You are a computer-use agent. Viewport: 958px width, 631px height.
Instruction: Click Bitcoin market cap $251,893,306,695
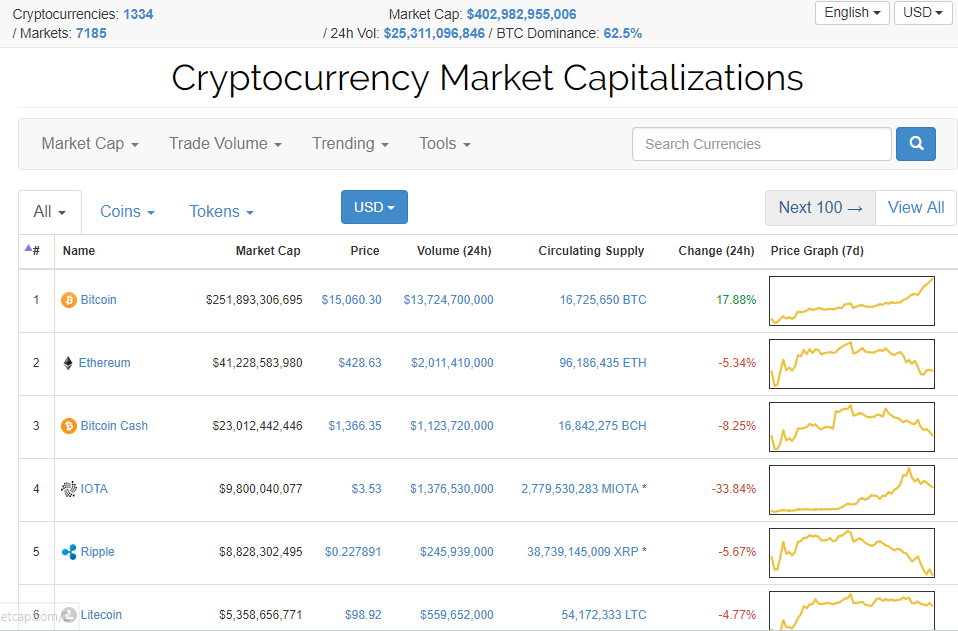point(254,300)
